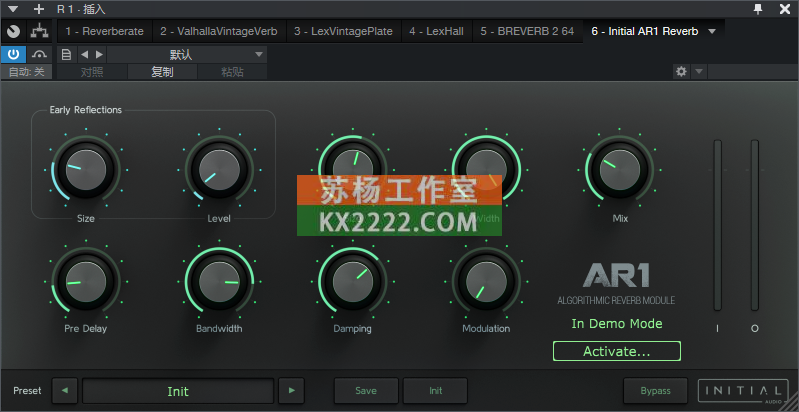Click the Pre Delay knob

(86, 282)
